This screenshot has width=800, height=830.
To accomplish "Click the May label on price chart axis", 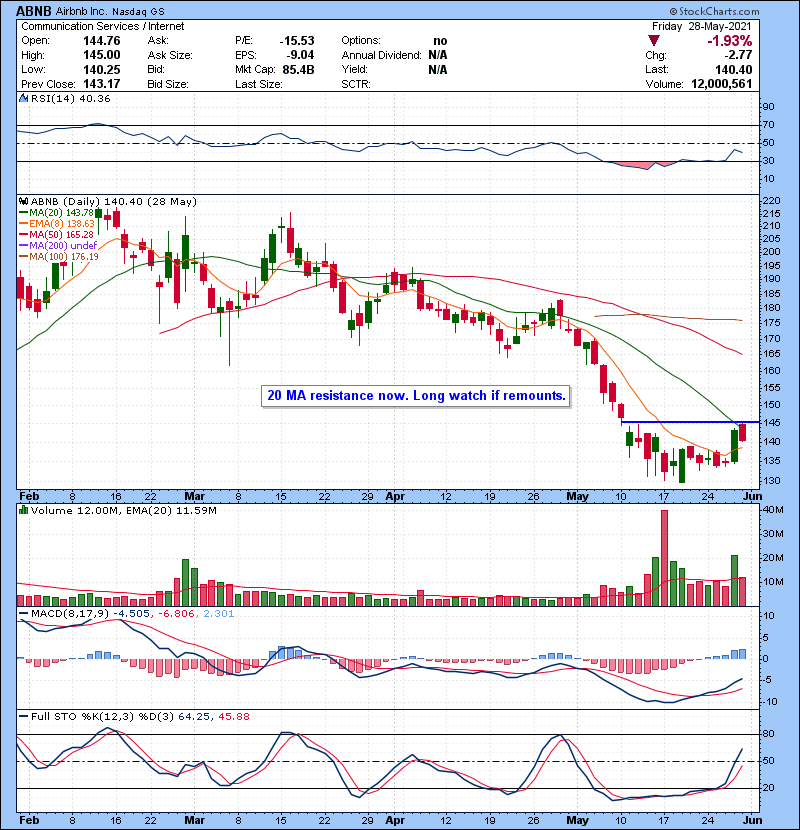I will (x=577, y=497).
